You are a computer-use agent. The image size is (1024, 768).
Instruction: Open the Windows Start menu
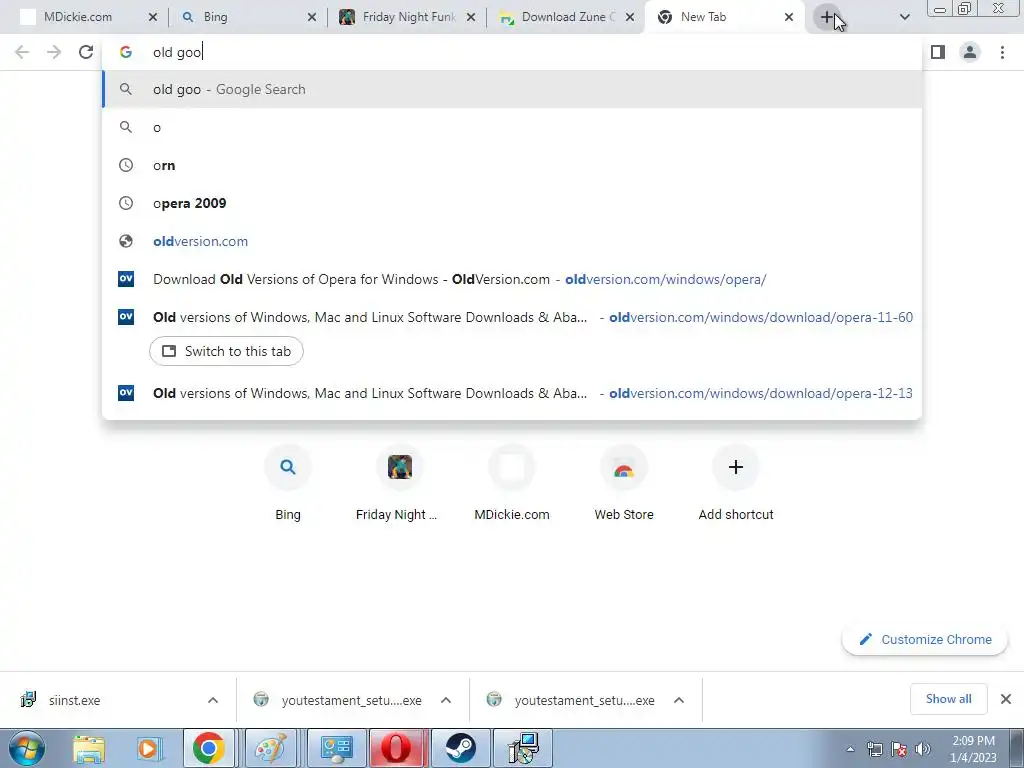coord(27,748)
